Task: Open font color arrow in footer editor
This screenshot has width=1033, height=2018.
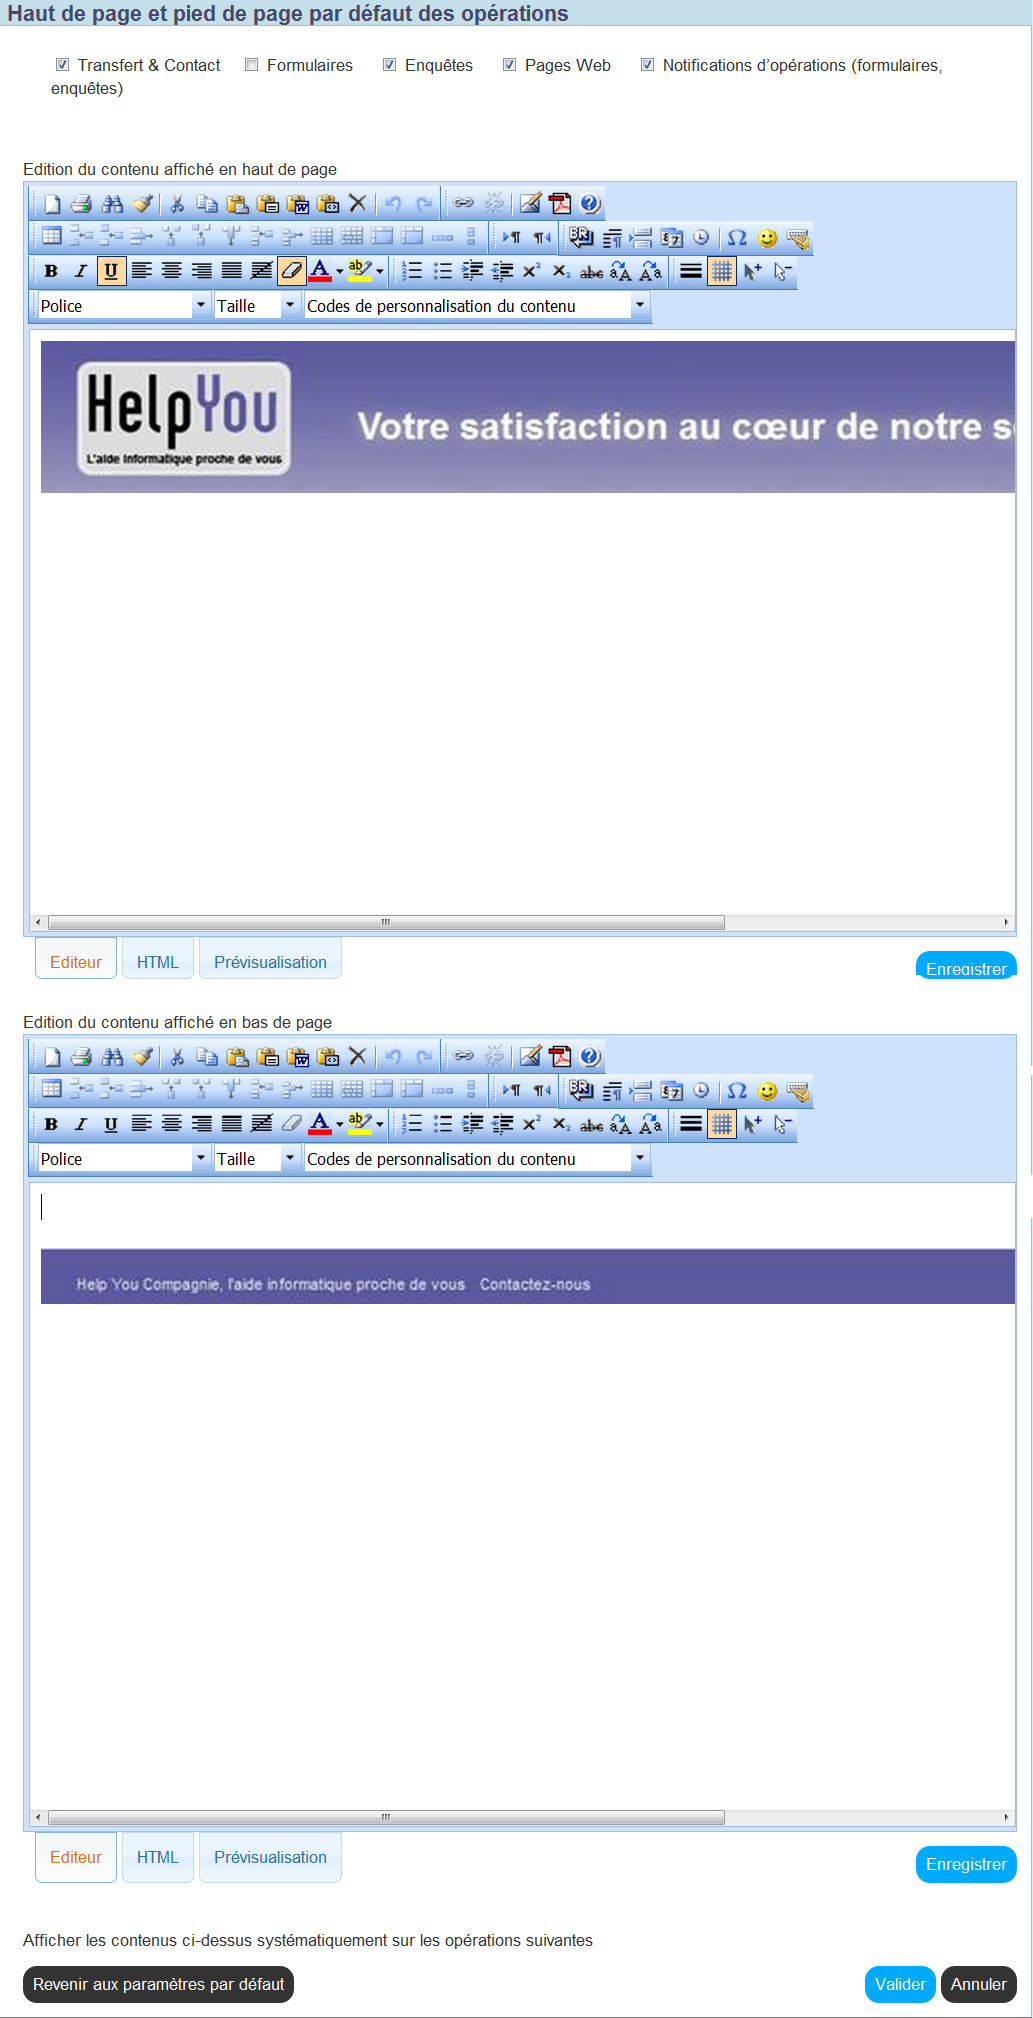Action: (340, 1124)
